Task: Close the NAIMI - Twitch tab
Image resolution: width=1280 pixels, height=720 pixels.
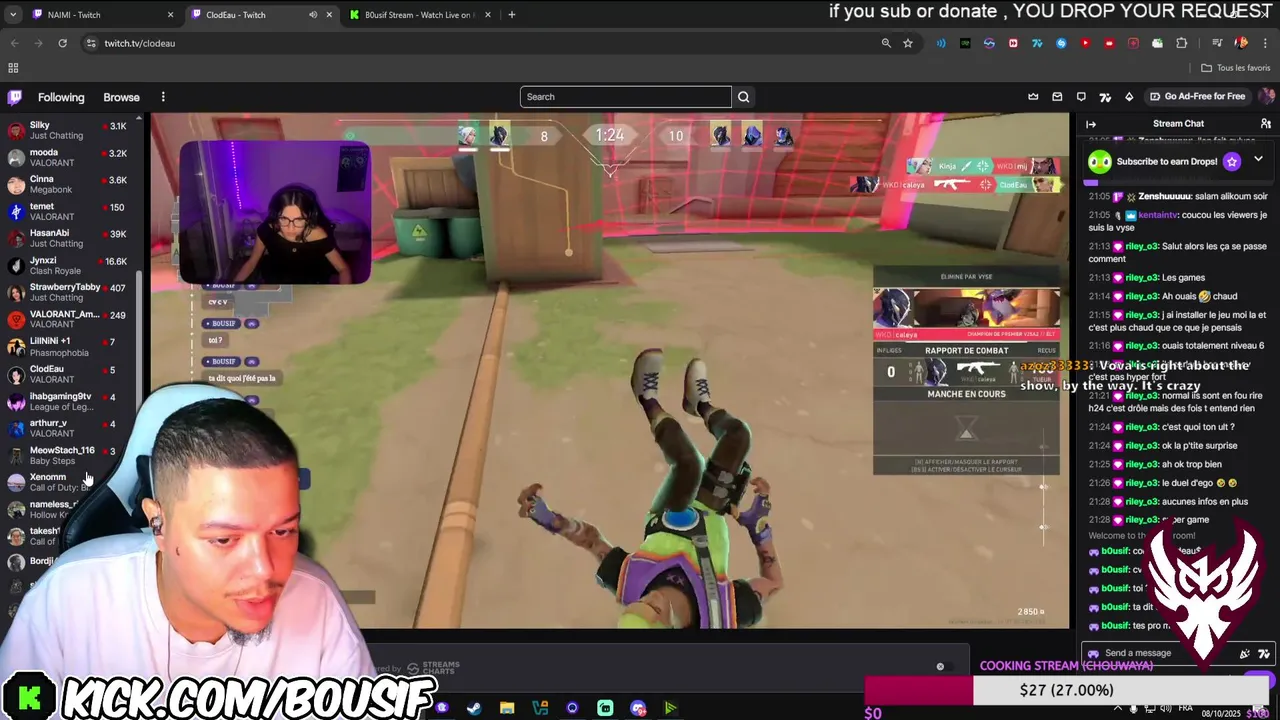Action: 170,15
